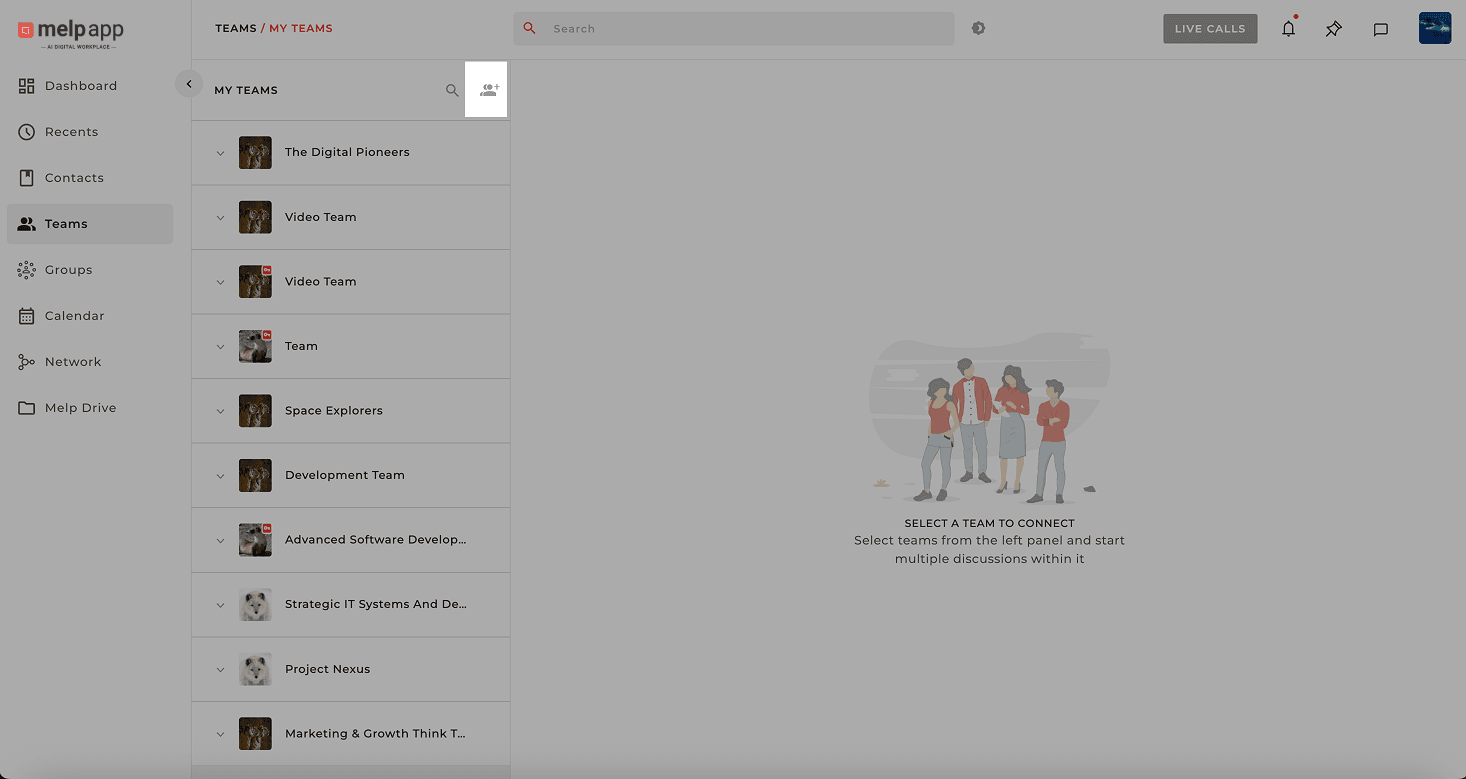
Task: Open Dashboard from the sidebar
Action: click(x=80, y=86)
